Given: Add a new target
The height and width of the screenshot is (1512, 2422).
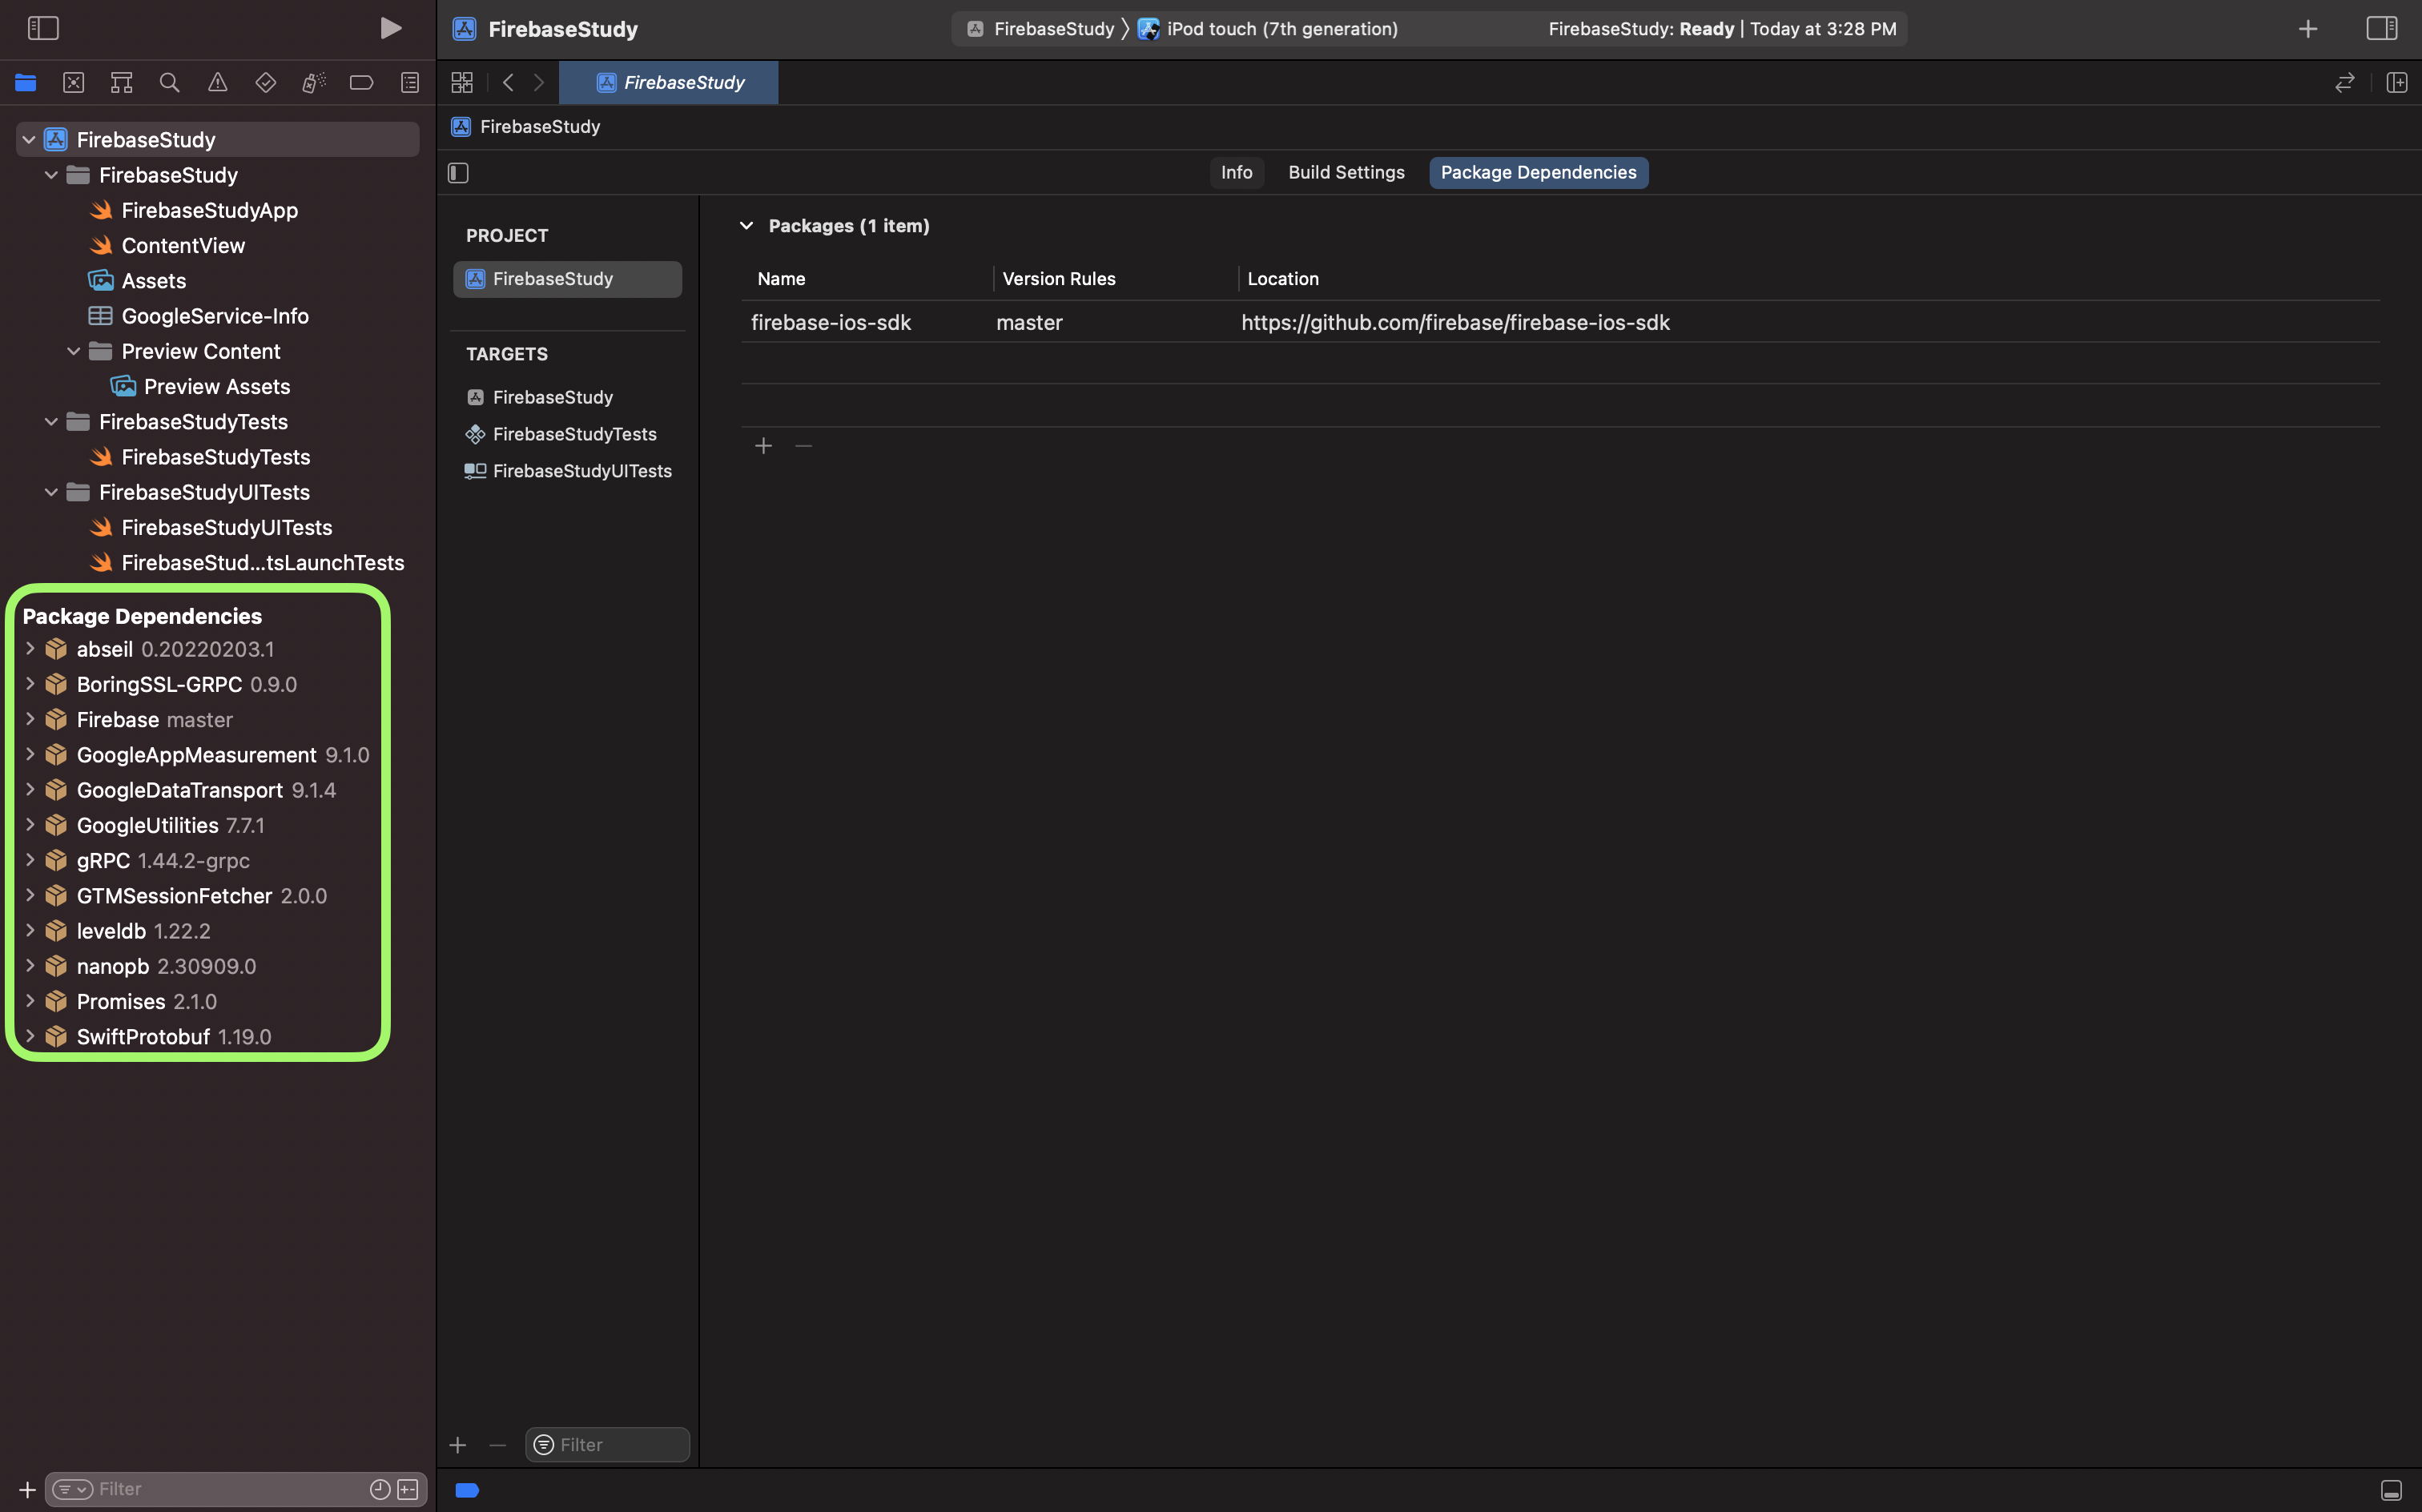Looking at the screenshot, I should click(458, 1445).
